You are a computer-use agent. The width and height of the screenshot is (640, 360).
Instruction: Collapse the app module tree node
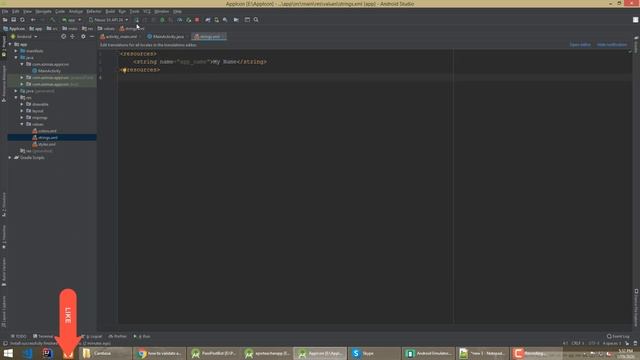10,44
